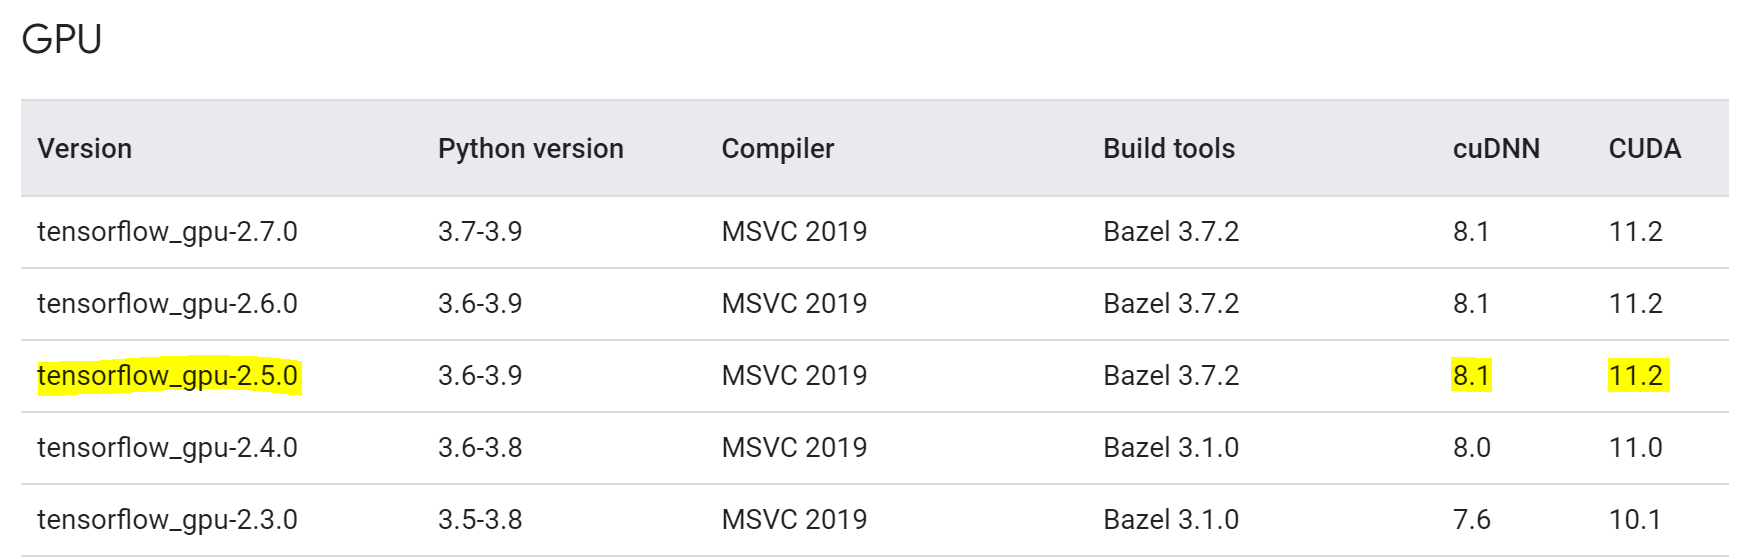
Task: Click MSVC 2019 in the tensorflow_gpu-2.3.0 row
Action: [x=794, y=520]
